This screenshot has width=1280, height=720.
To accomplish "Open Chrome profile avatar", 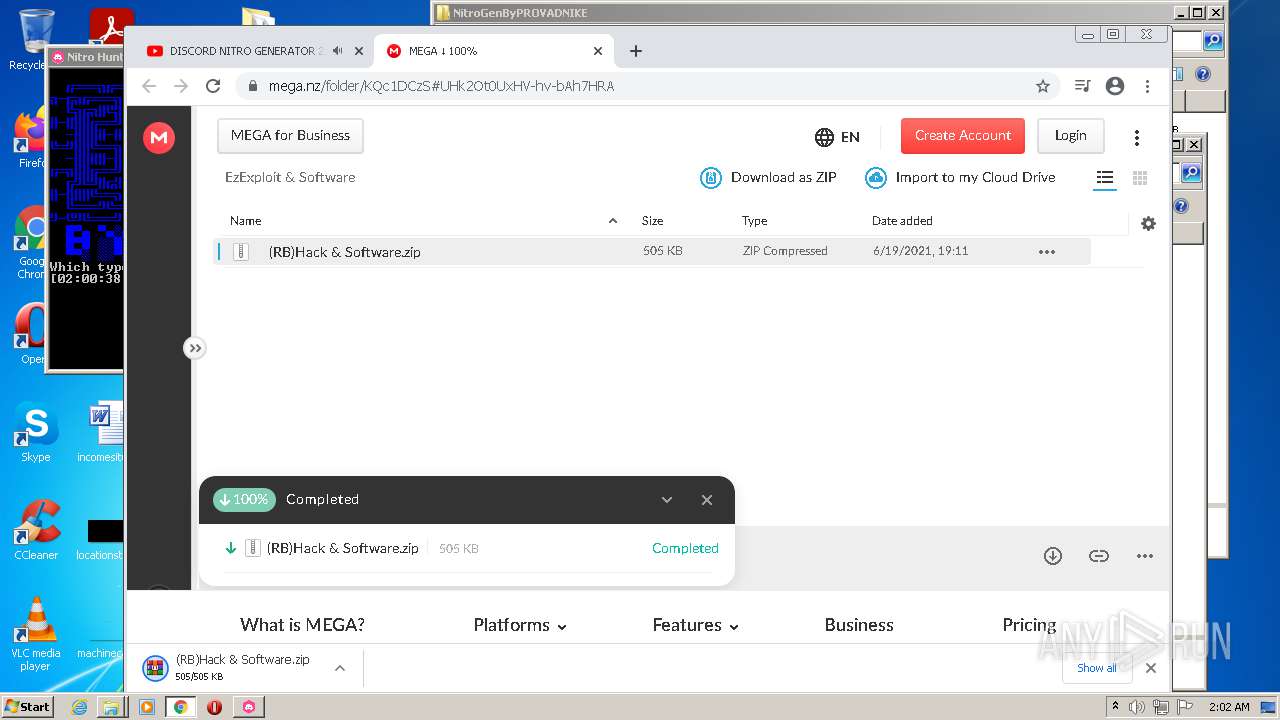I will pyautogui.click(x=1115, y=86).
